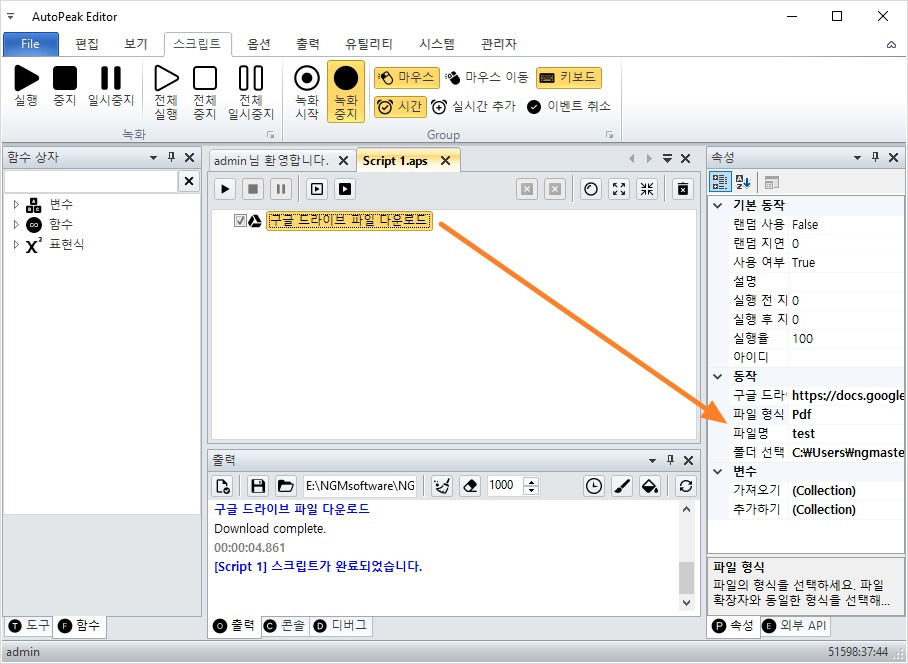
Task: Expand the 함수 tree node
Action: (x=16, y=224)
